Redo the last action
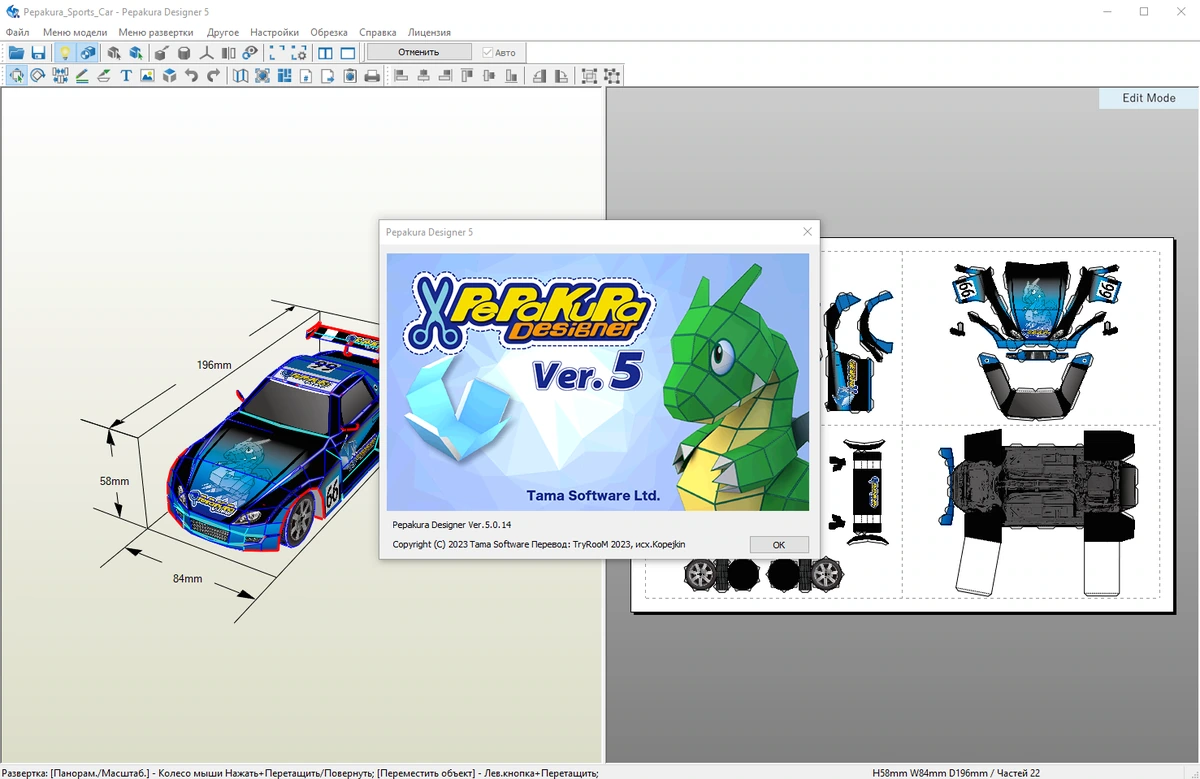The image size is (1200, 779). point(213,75)
